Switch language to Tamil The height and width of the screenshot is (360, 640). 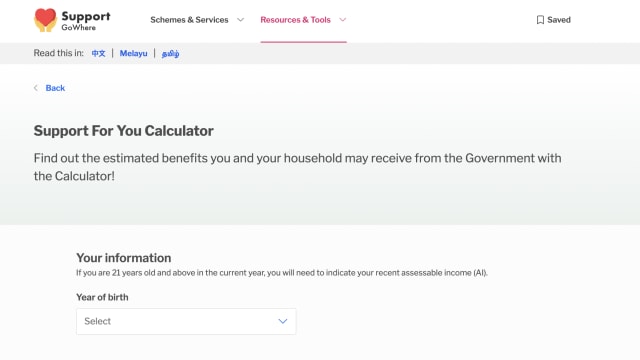(170, 53)
